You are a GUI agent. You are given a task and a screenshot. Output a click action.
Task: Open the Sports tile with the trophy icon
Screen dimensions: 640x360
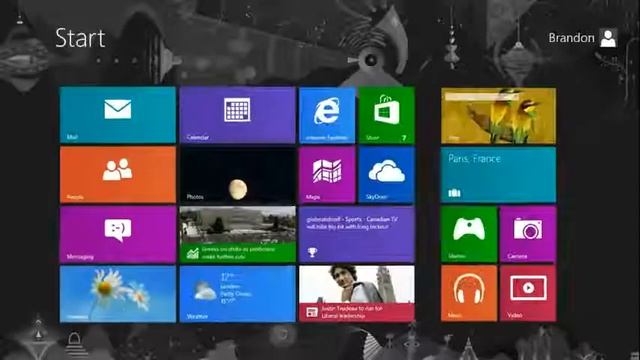point(357,234)
